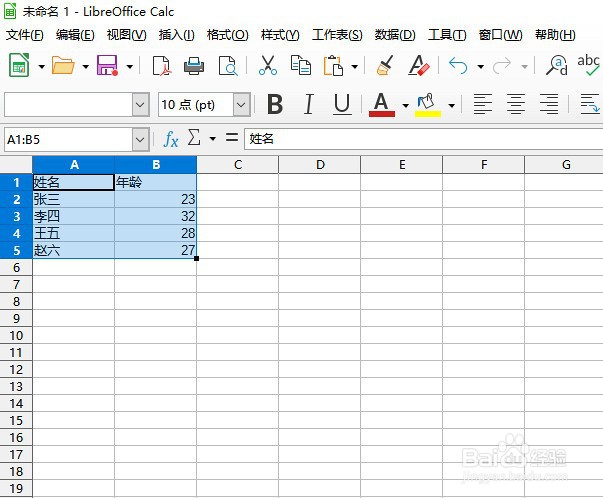Screen dimensions: 603x498
Task: Open the 编辑(E) menu
Action: 75,35
